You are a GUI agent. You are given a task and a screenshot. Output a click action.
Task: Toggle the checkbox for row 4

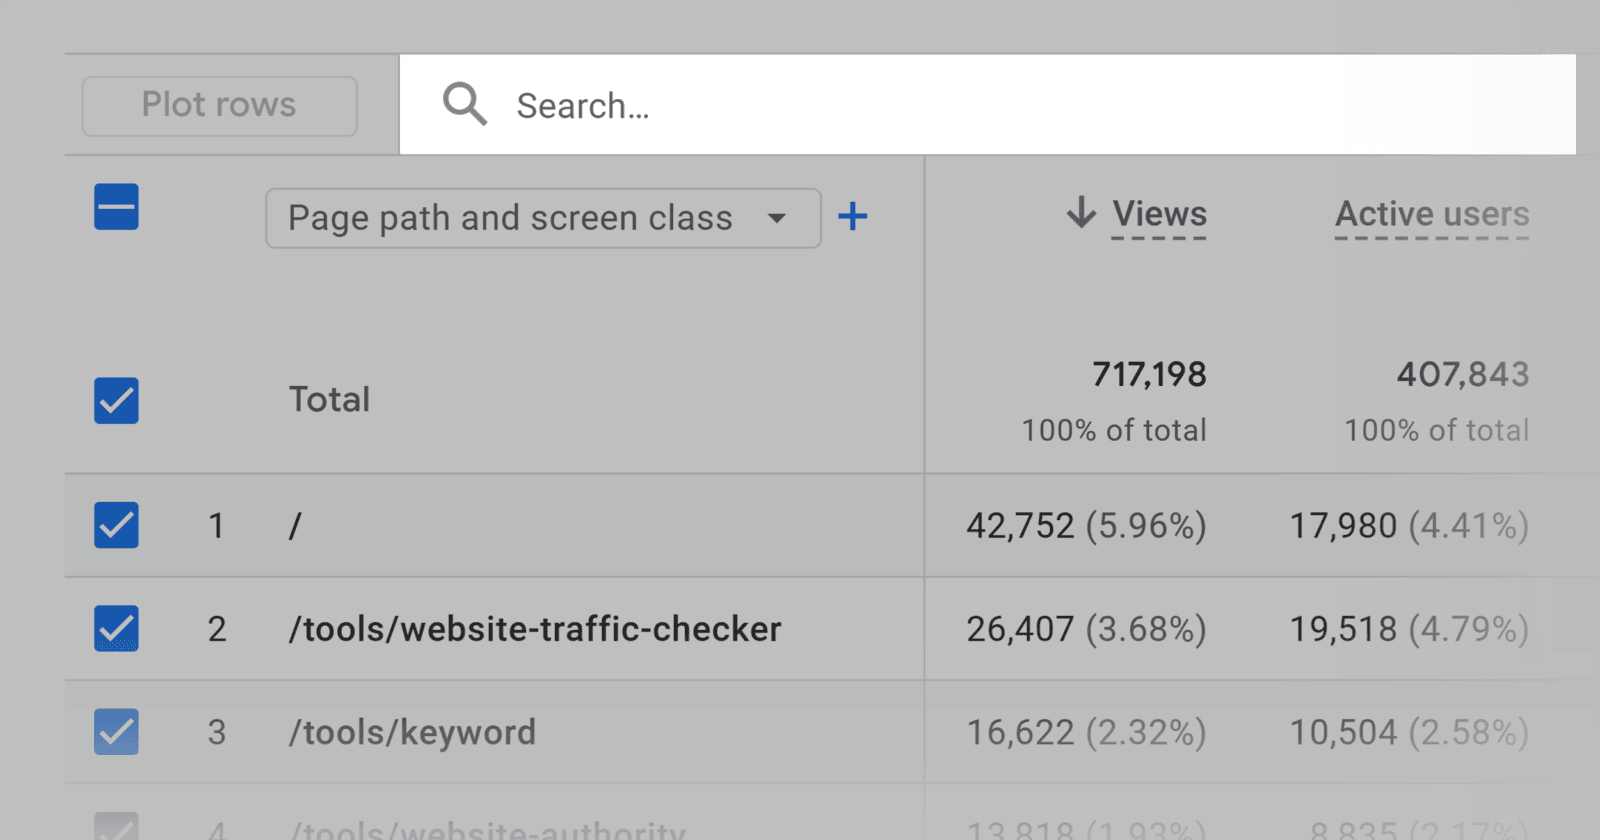116,828
